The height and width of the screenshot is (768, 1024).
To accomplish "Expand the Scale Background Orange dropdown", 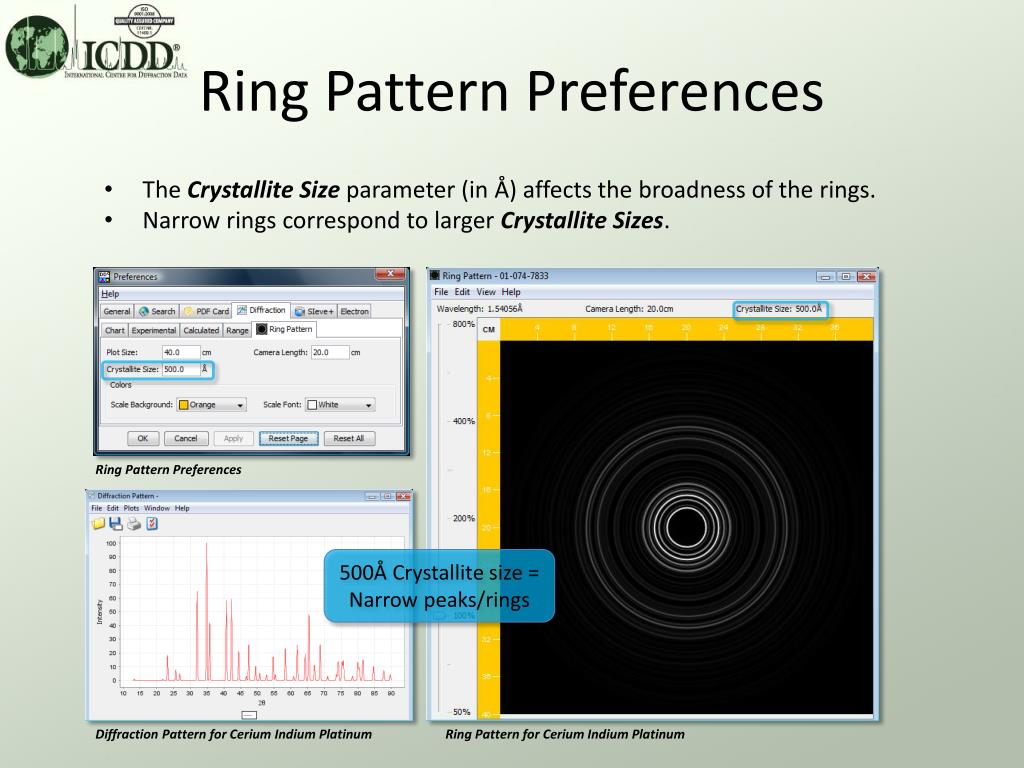I will (x=212, y=405).
